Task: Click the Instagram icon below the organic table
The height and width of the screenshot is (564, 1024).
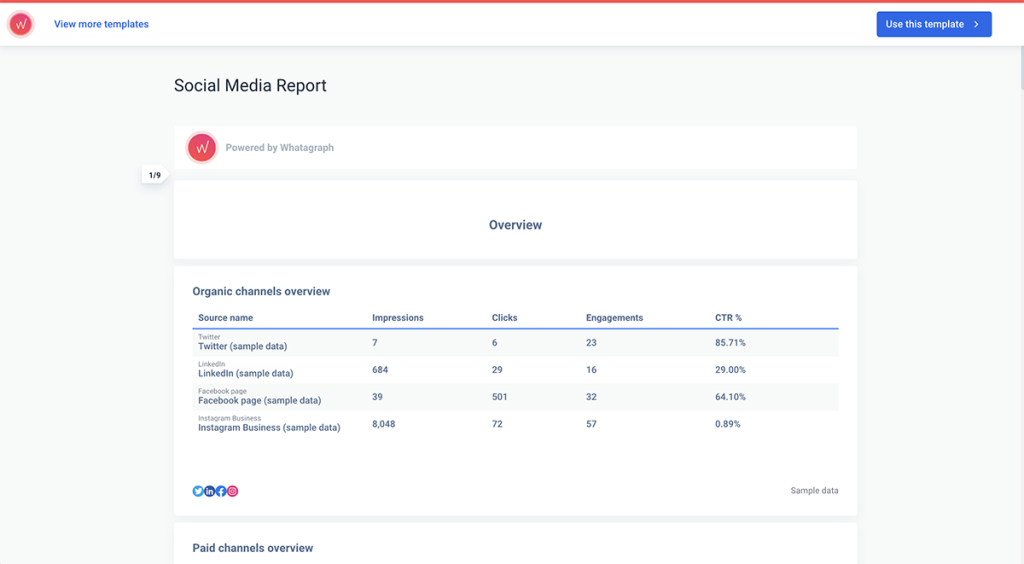Action: coord(233,491)
